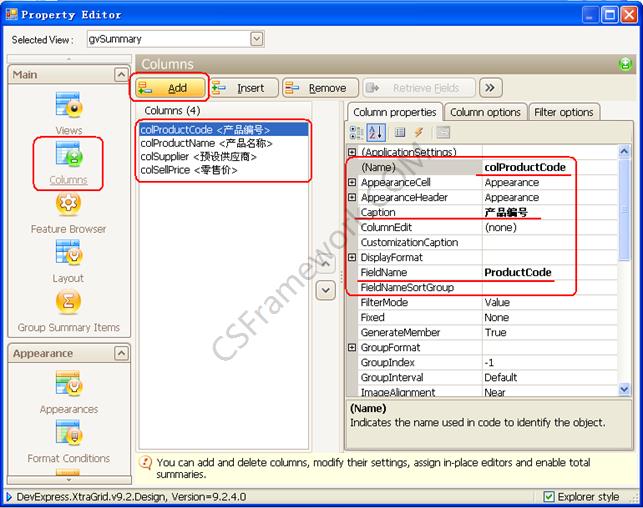The height and width of the screenshot is (508, 643).
Task: Collapse the Main panel group
Action: click(x=120, y=75)
